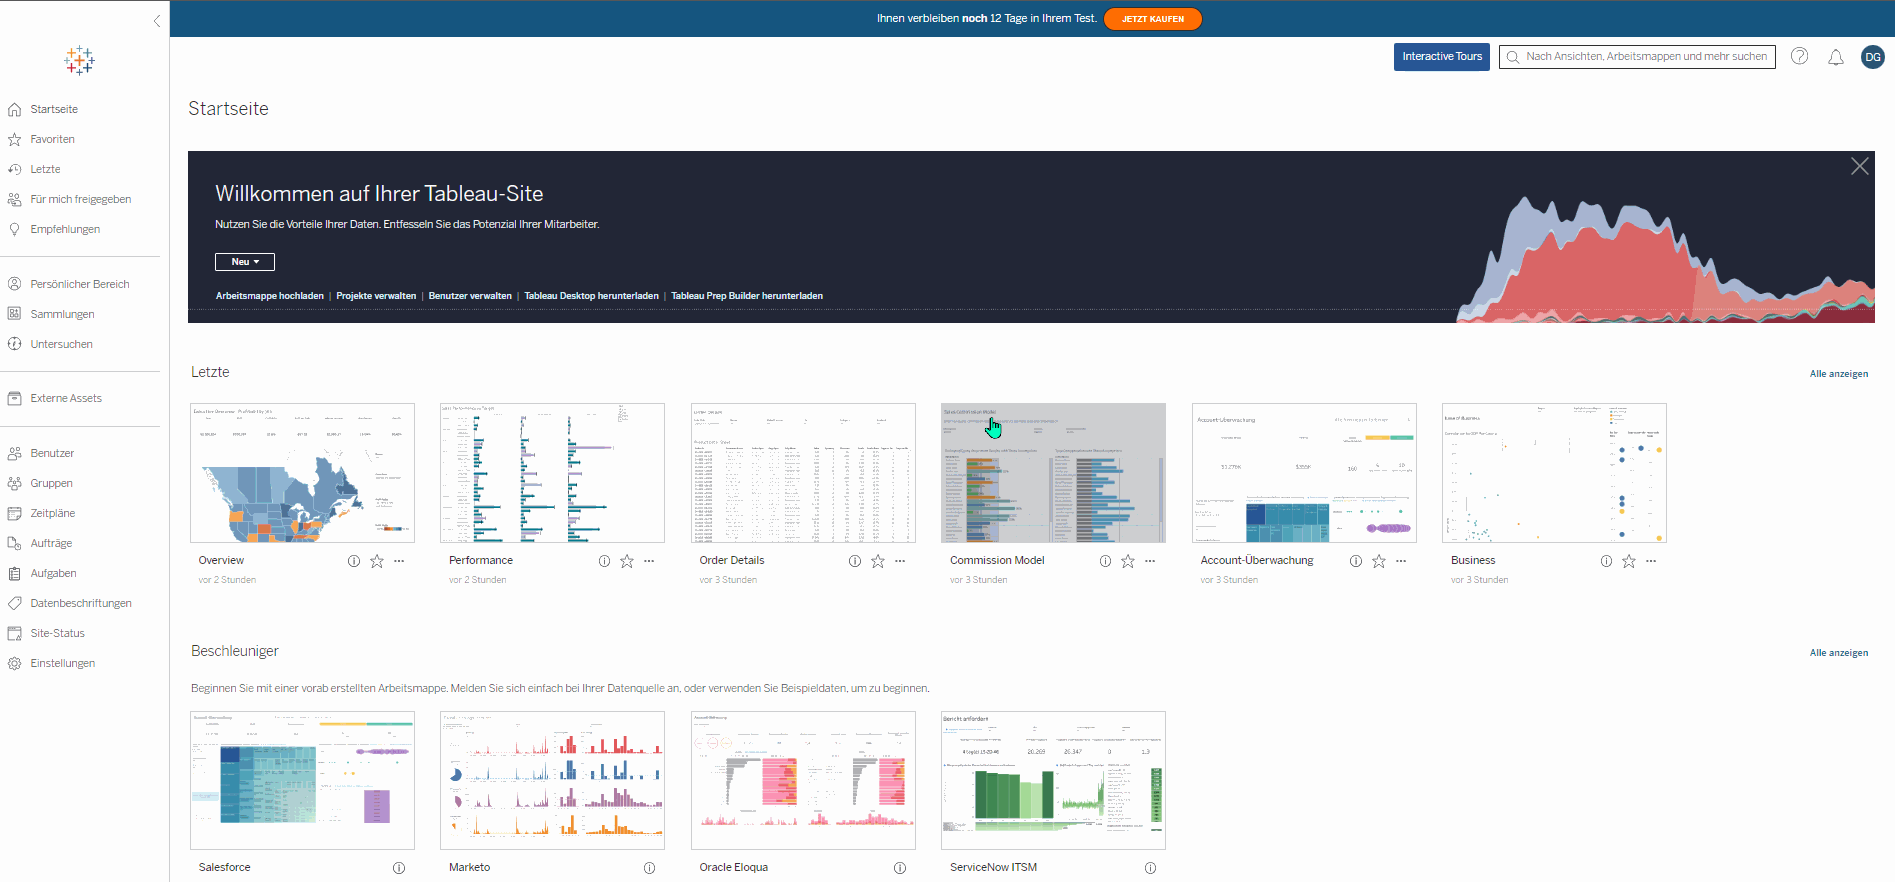This screenshot has width=1895, height=882.
Task: Show info for Oracle Eloqua accelerator
Action: [x=900, y=868]
